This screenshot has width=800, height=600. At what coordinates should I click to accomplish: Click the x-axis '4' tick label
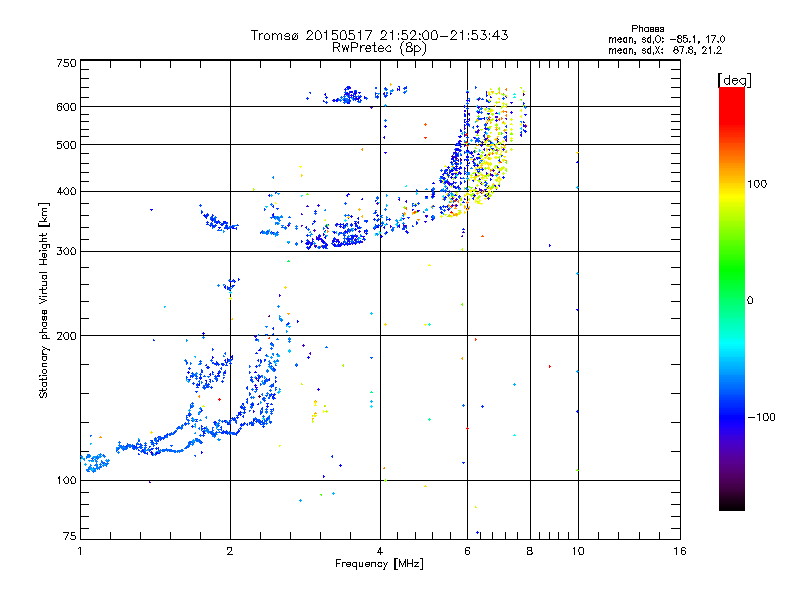[380, 551]
